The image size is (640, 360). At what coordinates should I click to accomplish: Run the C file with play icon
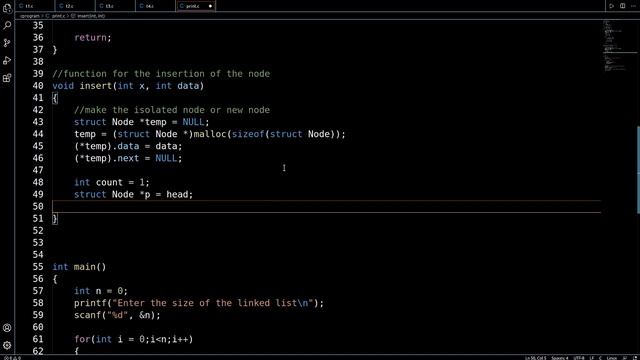(611, 6)
